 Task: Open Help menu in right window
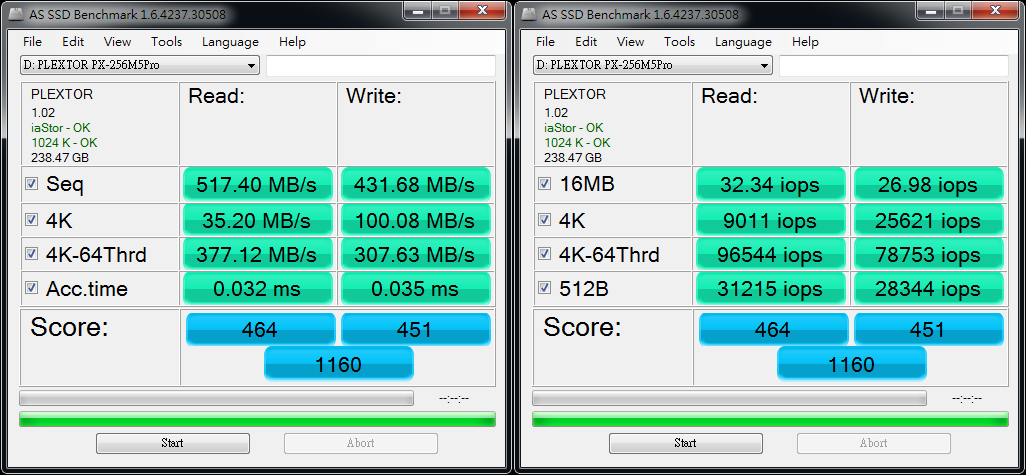[x=805, y=42]
